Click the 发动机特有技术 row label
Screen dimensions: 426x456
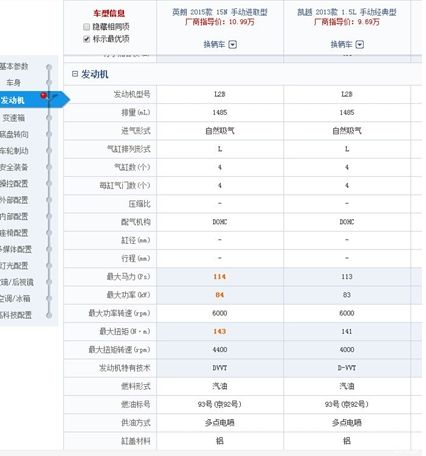[125, 368]
